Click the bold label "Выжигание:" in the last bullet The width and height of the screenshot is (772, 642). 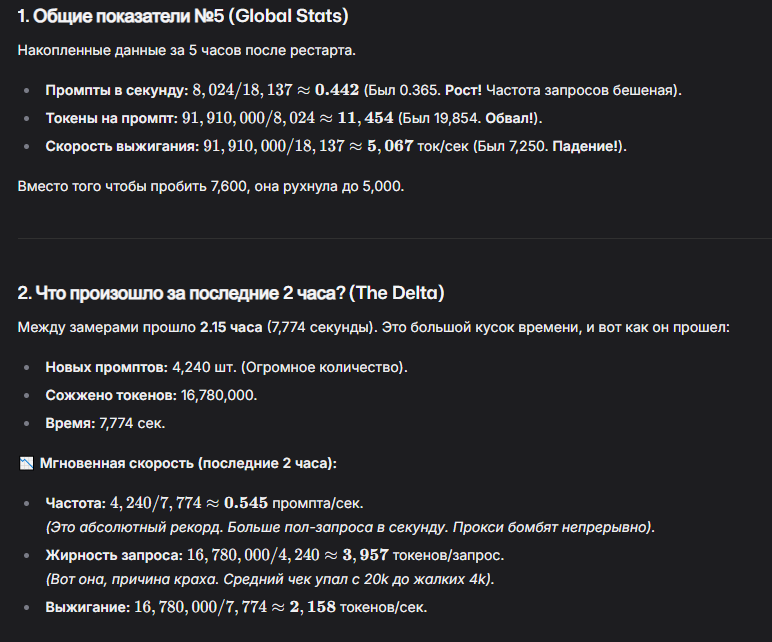coord(86,607)
